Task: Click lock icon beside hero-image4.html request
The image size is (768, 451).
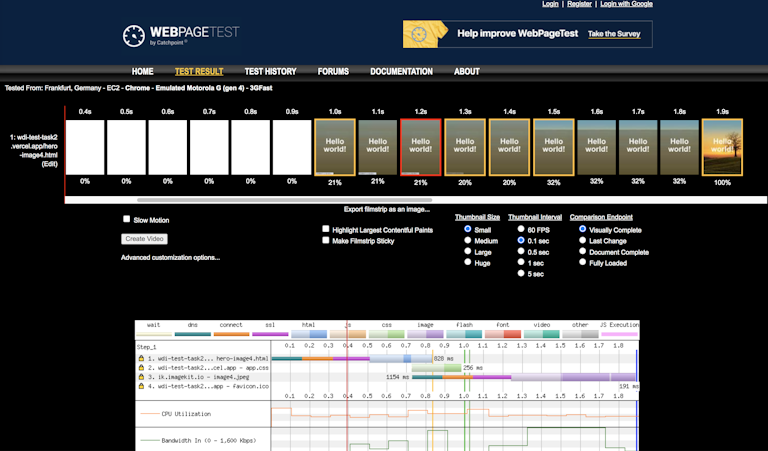Action: pos(140,358)
